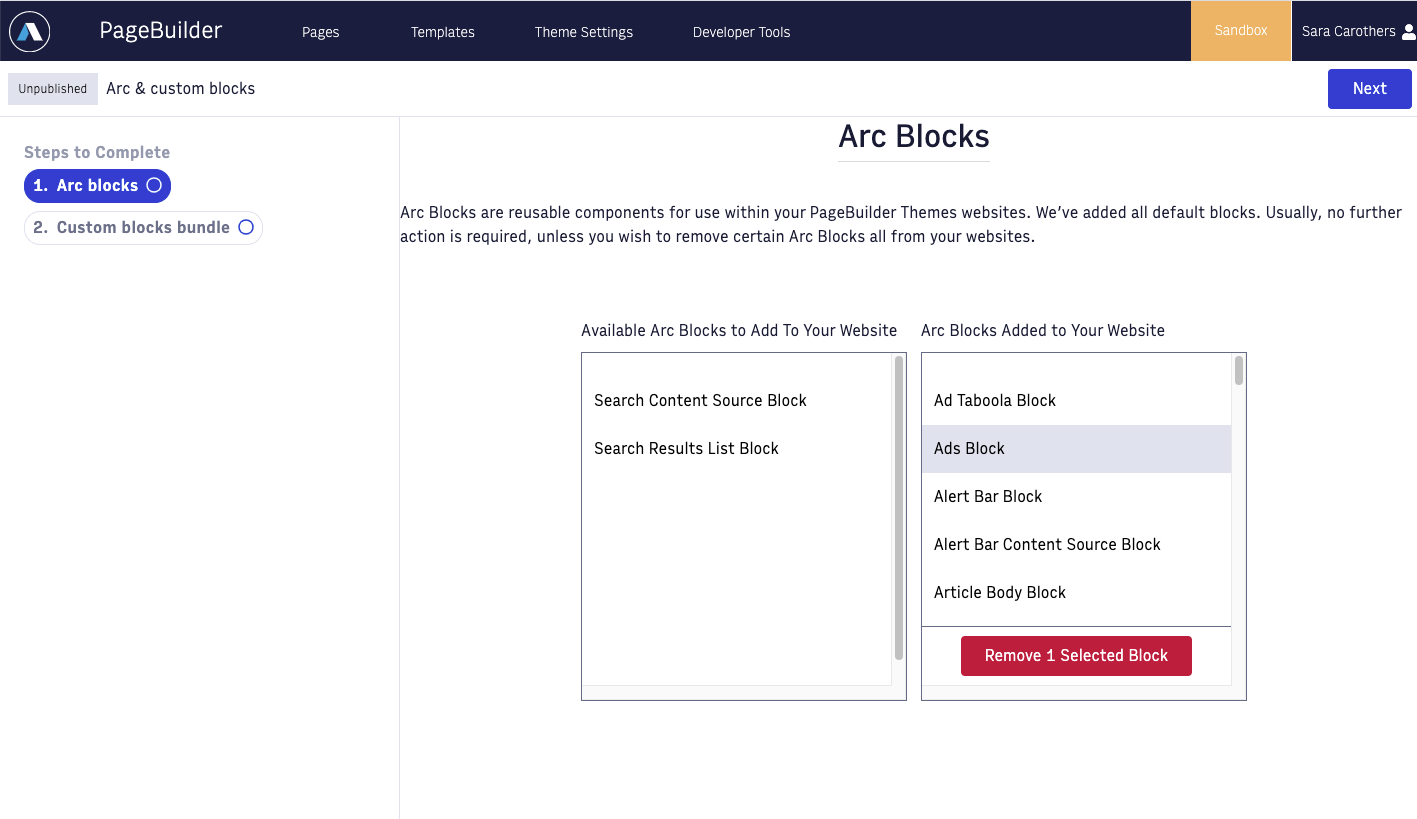
Task: Click the Next button
Action: [1369, 88]
